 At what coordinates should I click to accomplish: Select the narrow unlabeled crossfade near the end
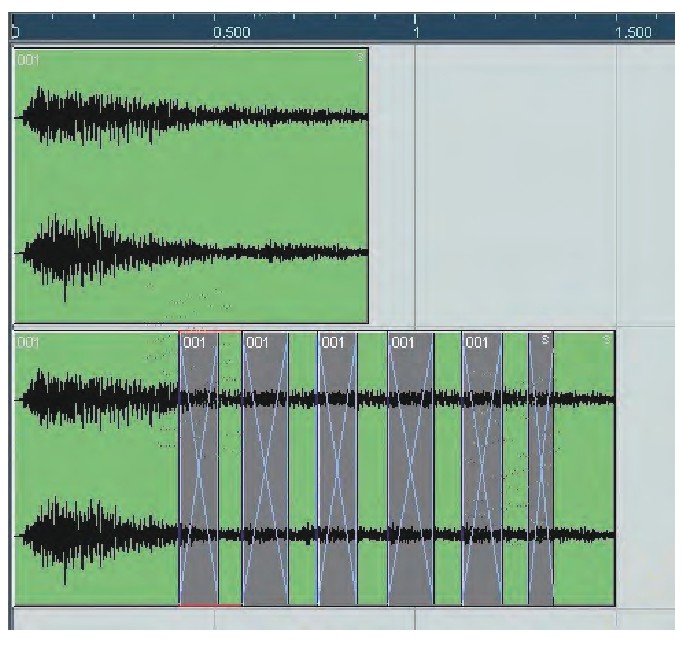tap(541, 468)
